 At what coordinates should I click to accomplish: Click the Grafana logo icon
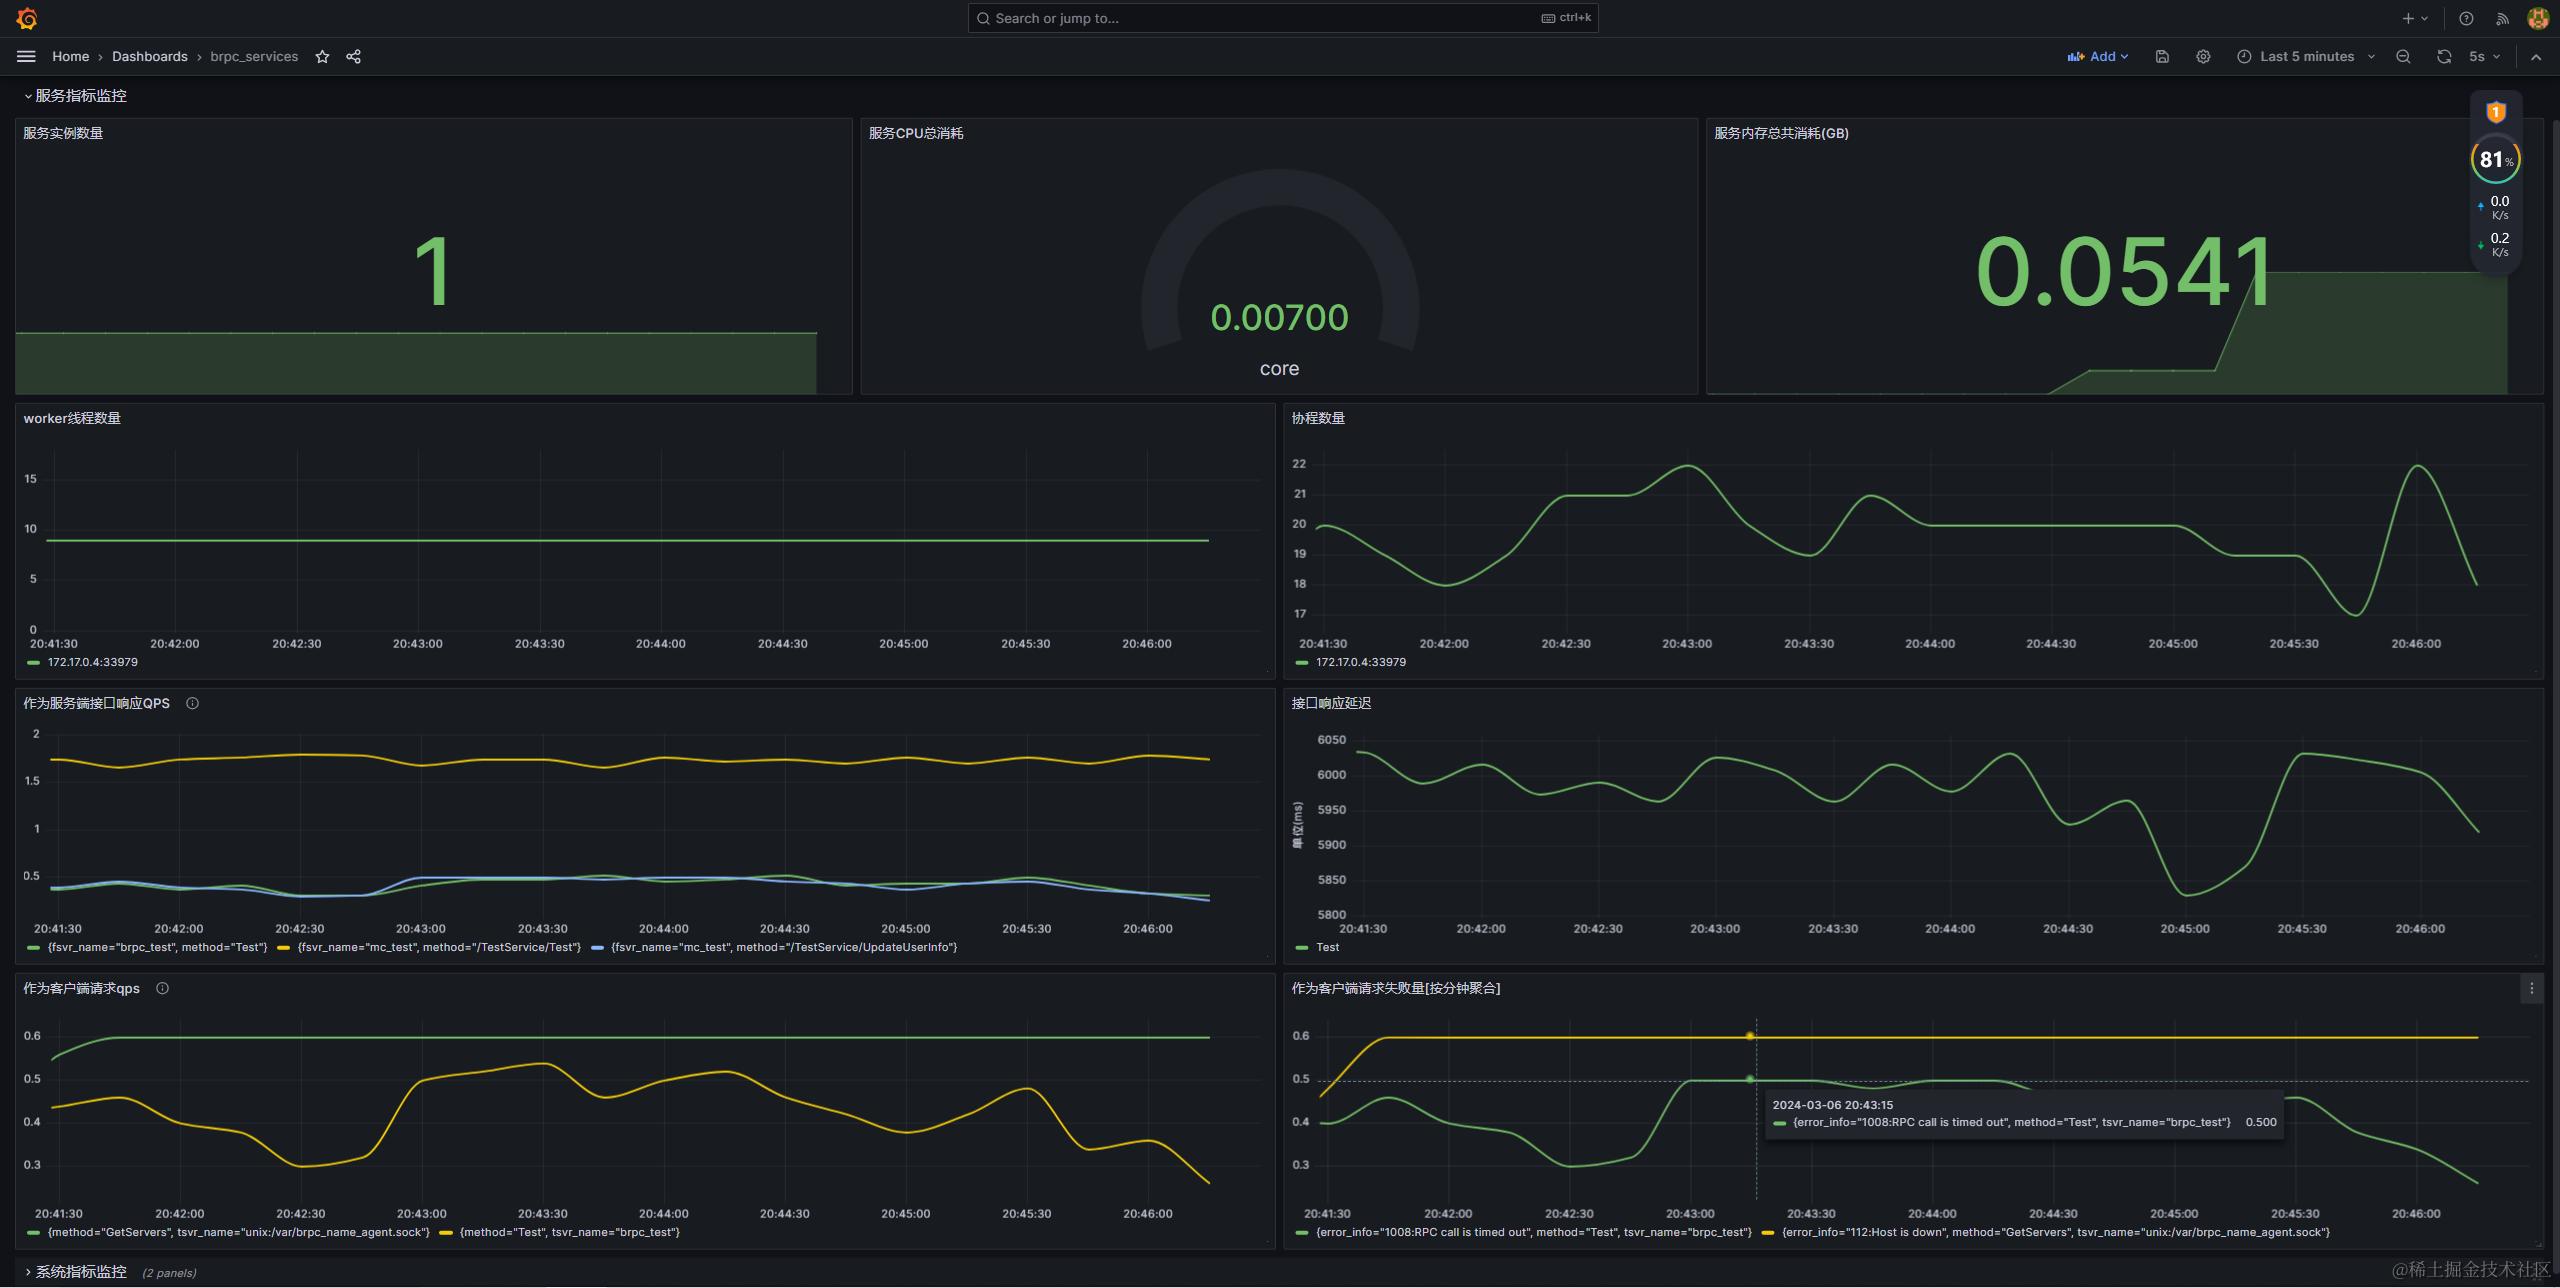(27, 18)
